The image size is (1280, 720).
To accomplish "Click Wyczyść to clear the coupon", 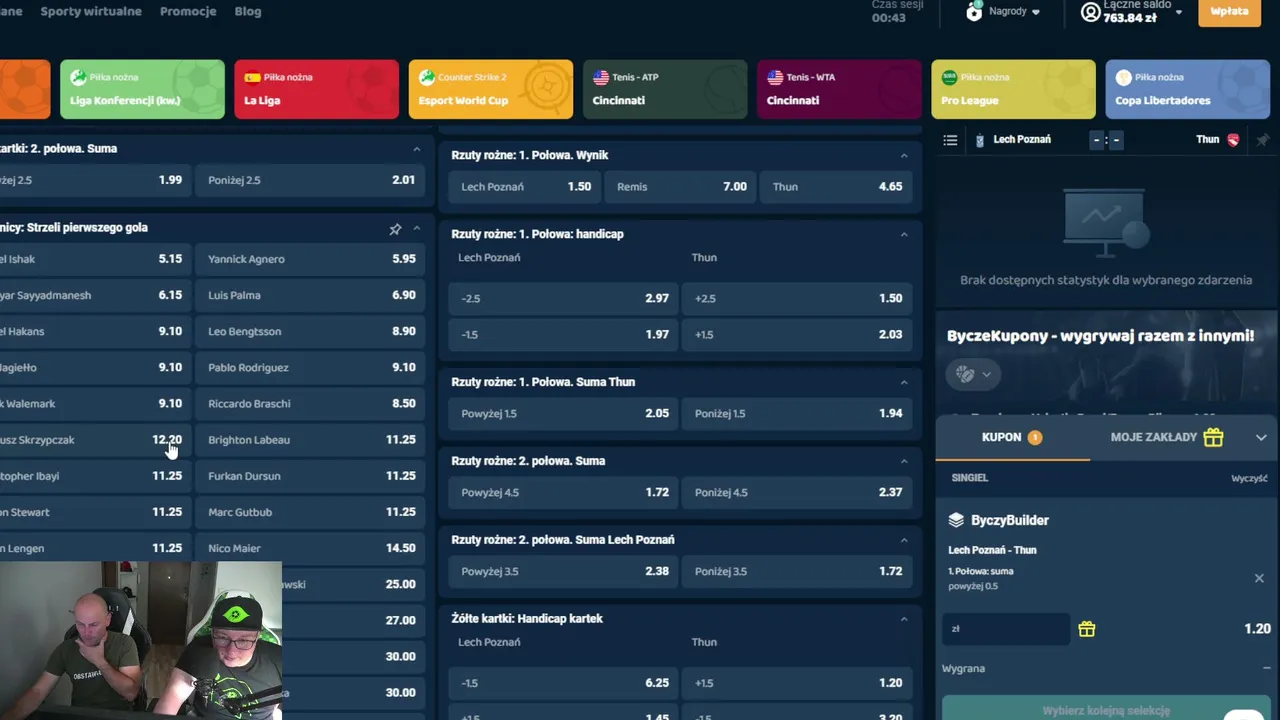I will pos(1249,479).
